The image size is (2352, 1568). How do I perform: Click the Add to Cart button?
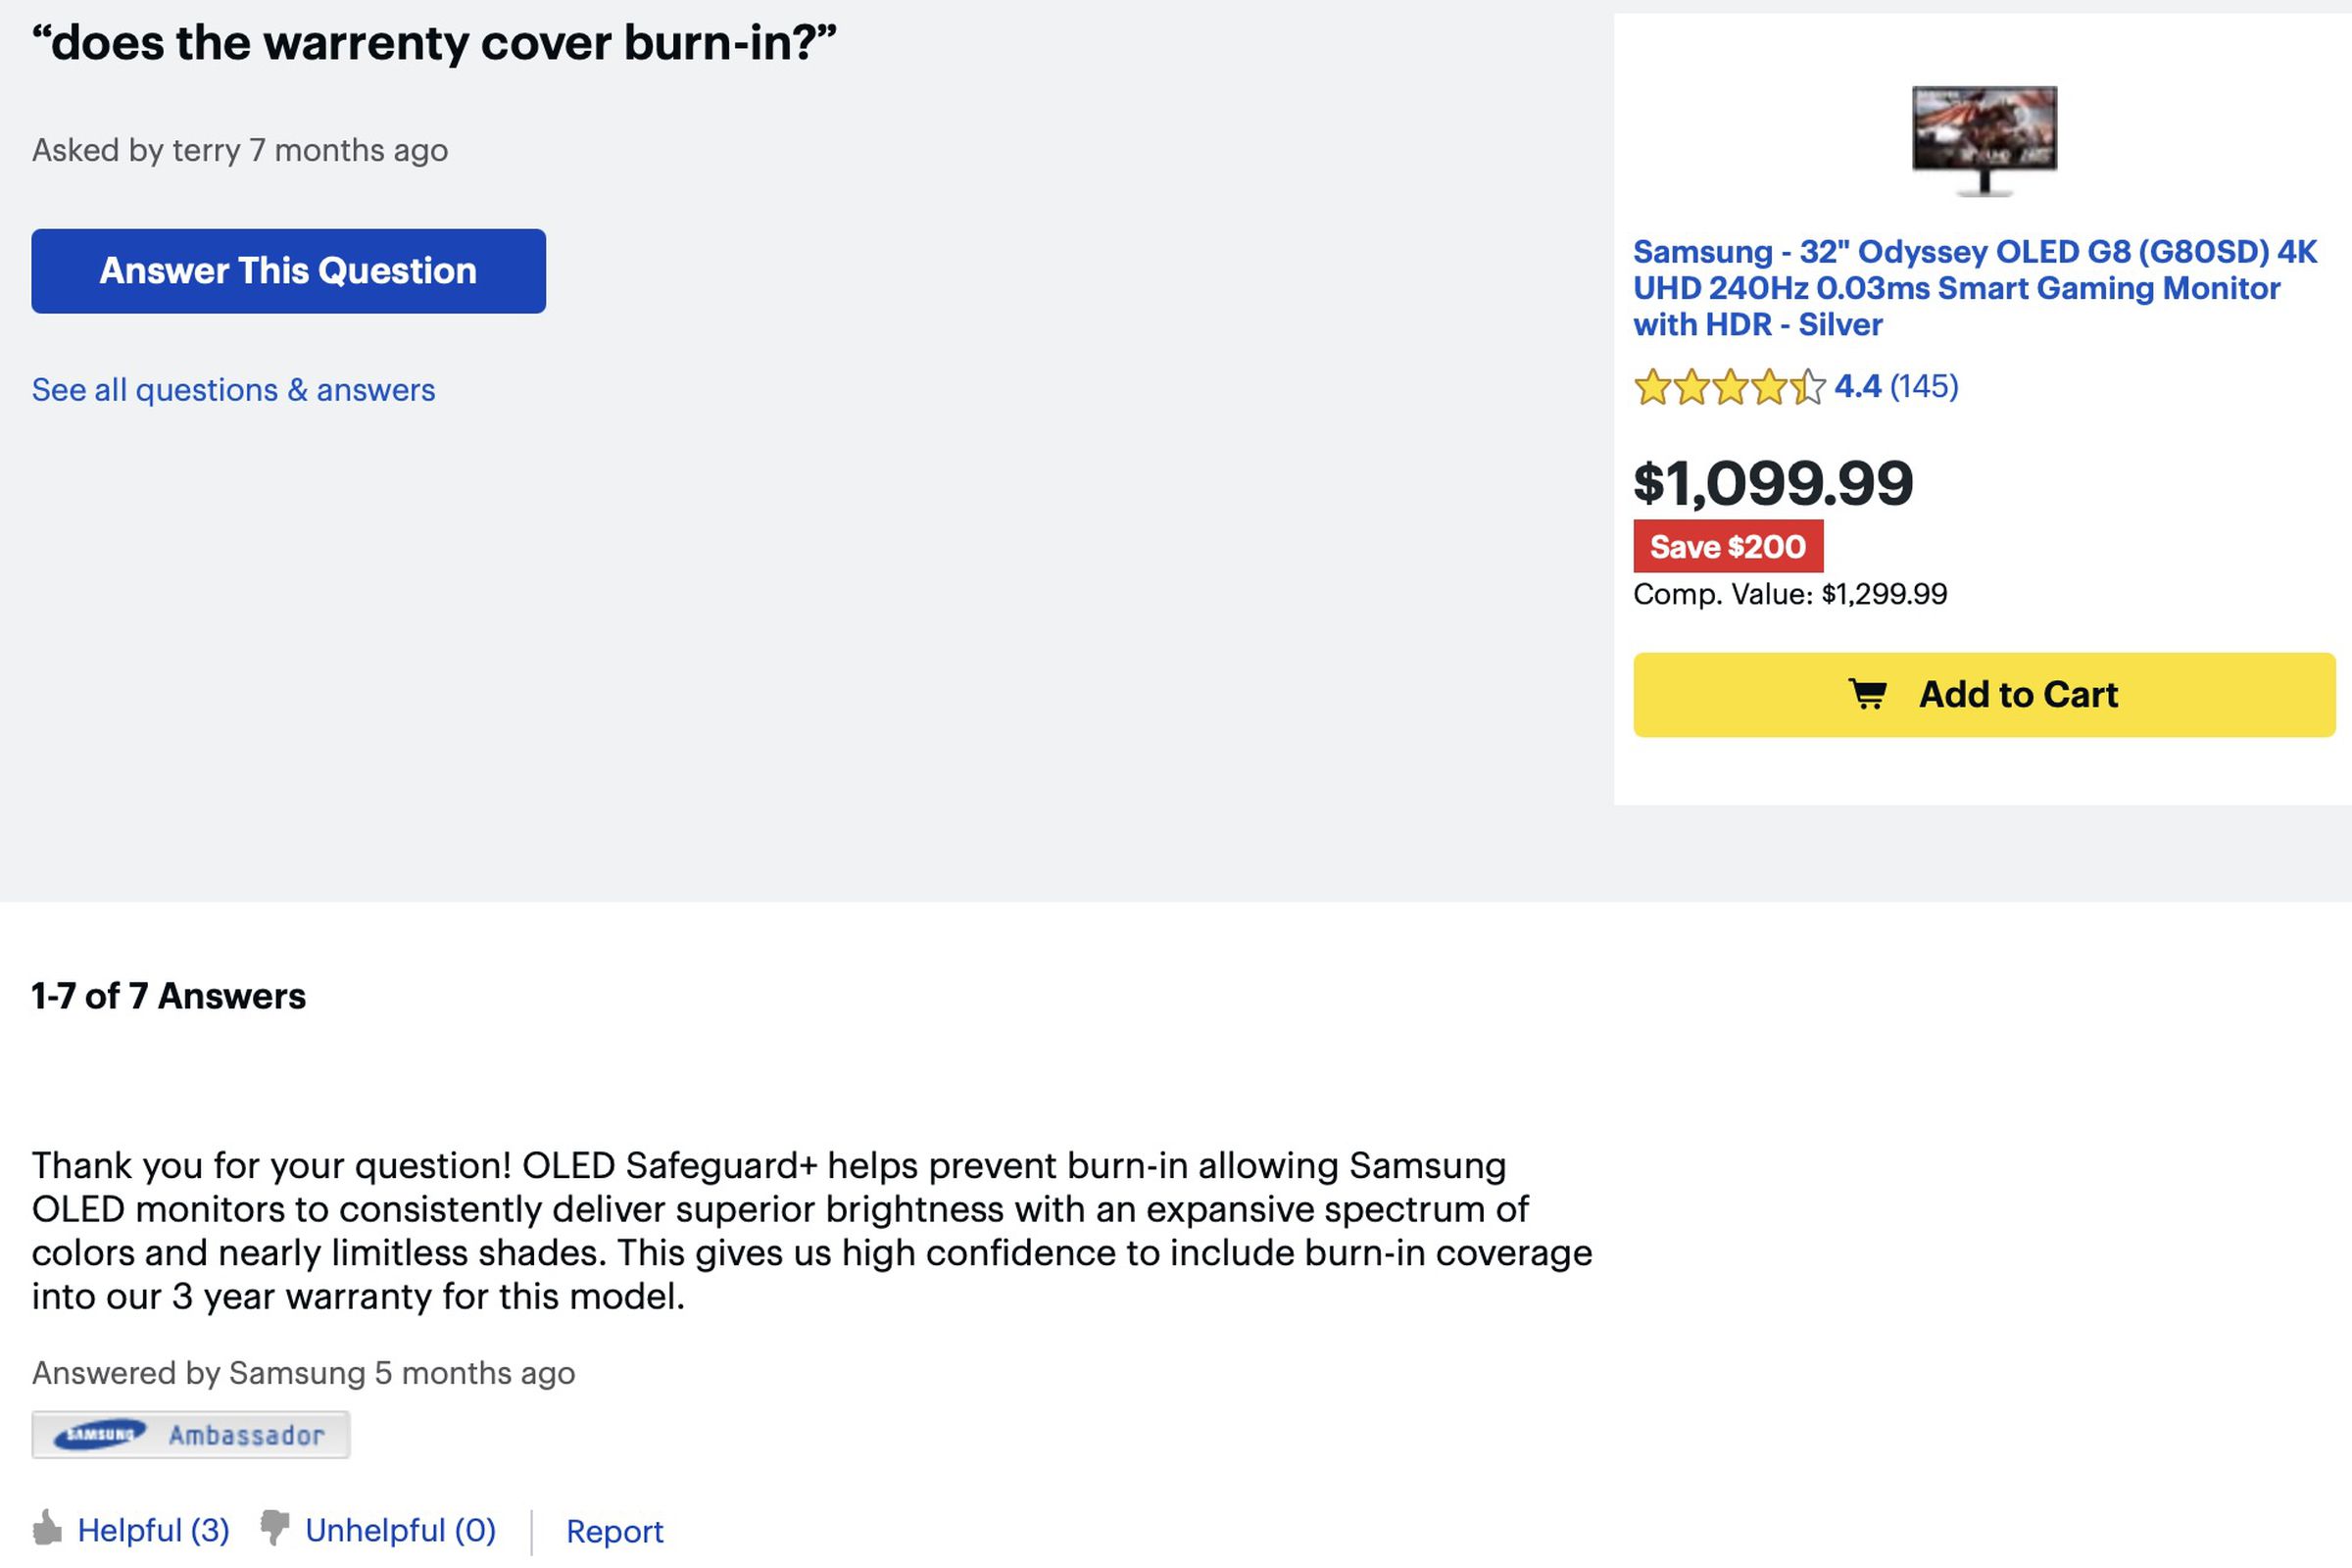point(1984,695)
